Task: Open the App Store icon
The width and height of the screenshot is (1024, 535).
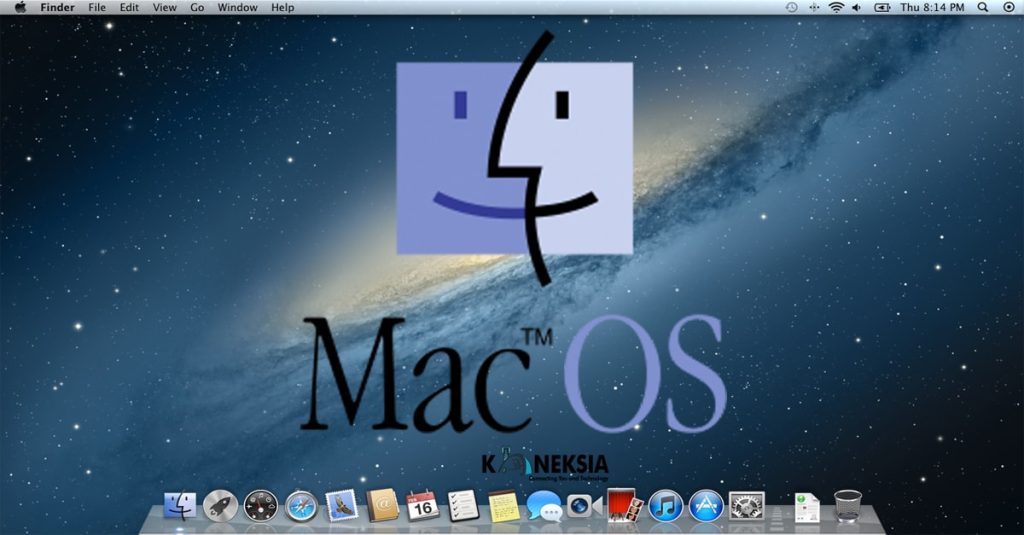Action: pyautogui.click(x=706, y=506)
